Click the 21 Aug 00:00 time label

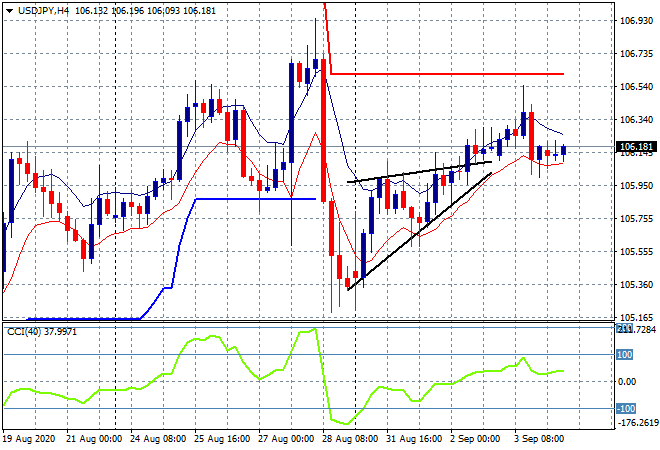(x=93, y=439)
